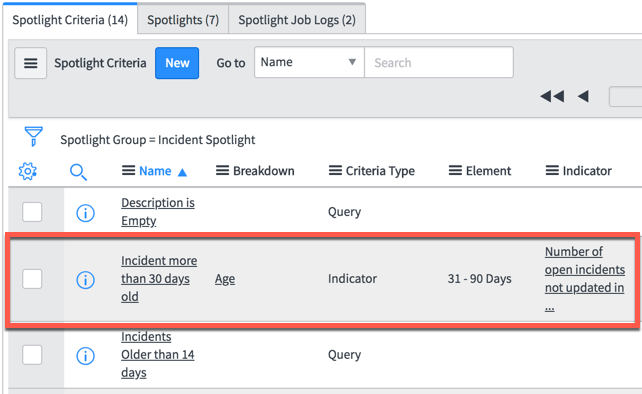Open Indicator column options menu icon
Screen dimensions: 642x394
(552, 170)
